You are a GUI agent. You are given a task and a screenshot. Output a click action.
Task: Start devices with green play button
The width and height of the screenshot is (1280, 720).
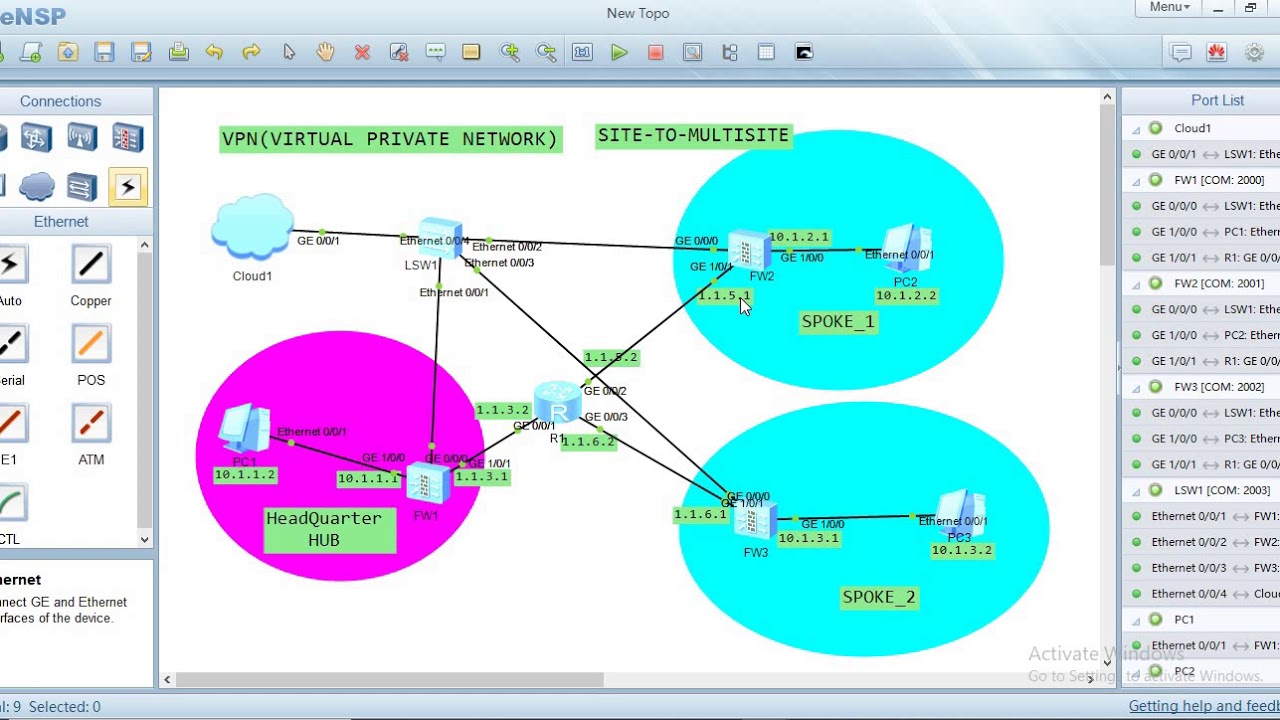coord(619,52)
